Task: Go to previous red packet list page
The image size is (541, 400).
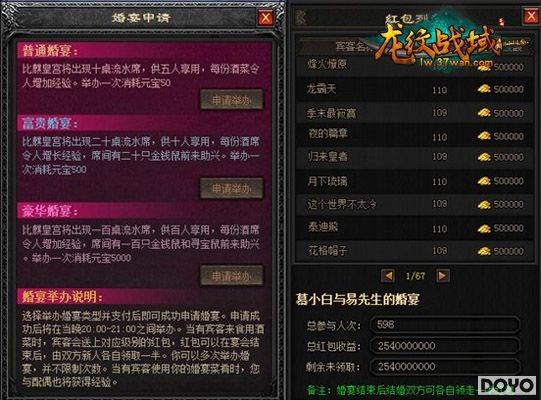Action: click(x=389, y=276)
